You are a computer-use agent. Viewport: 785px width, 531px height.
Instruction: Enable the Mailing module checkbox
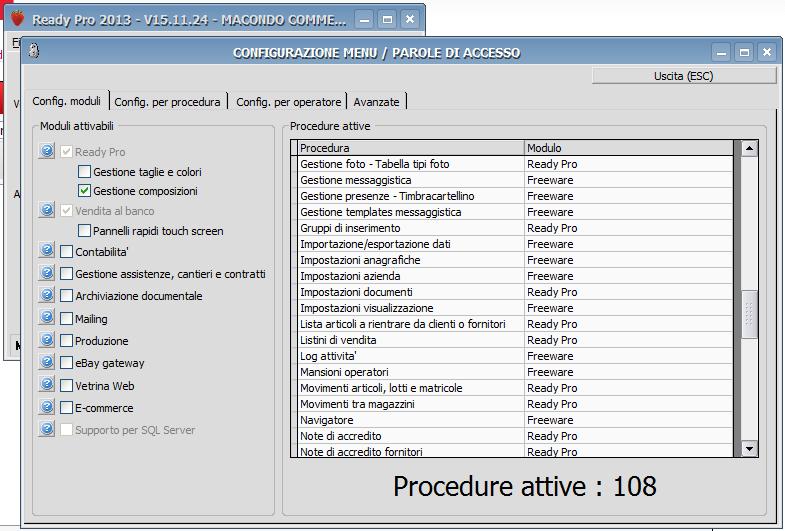(x=66, y=318)
